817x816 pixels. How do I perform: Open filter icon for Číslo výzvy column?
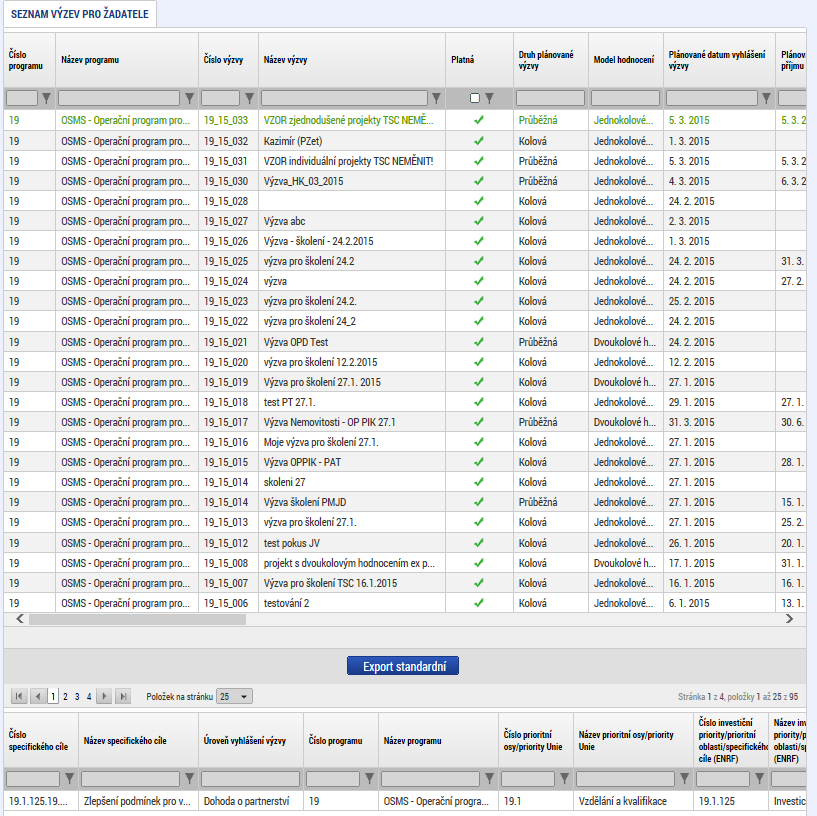250,98
